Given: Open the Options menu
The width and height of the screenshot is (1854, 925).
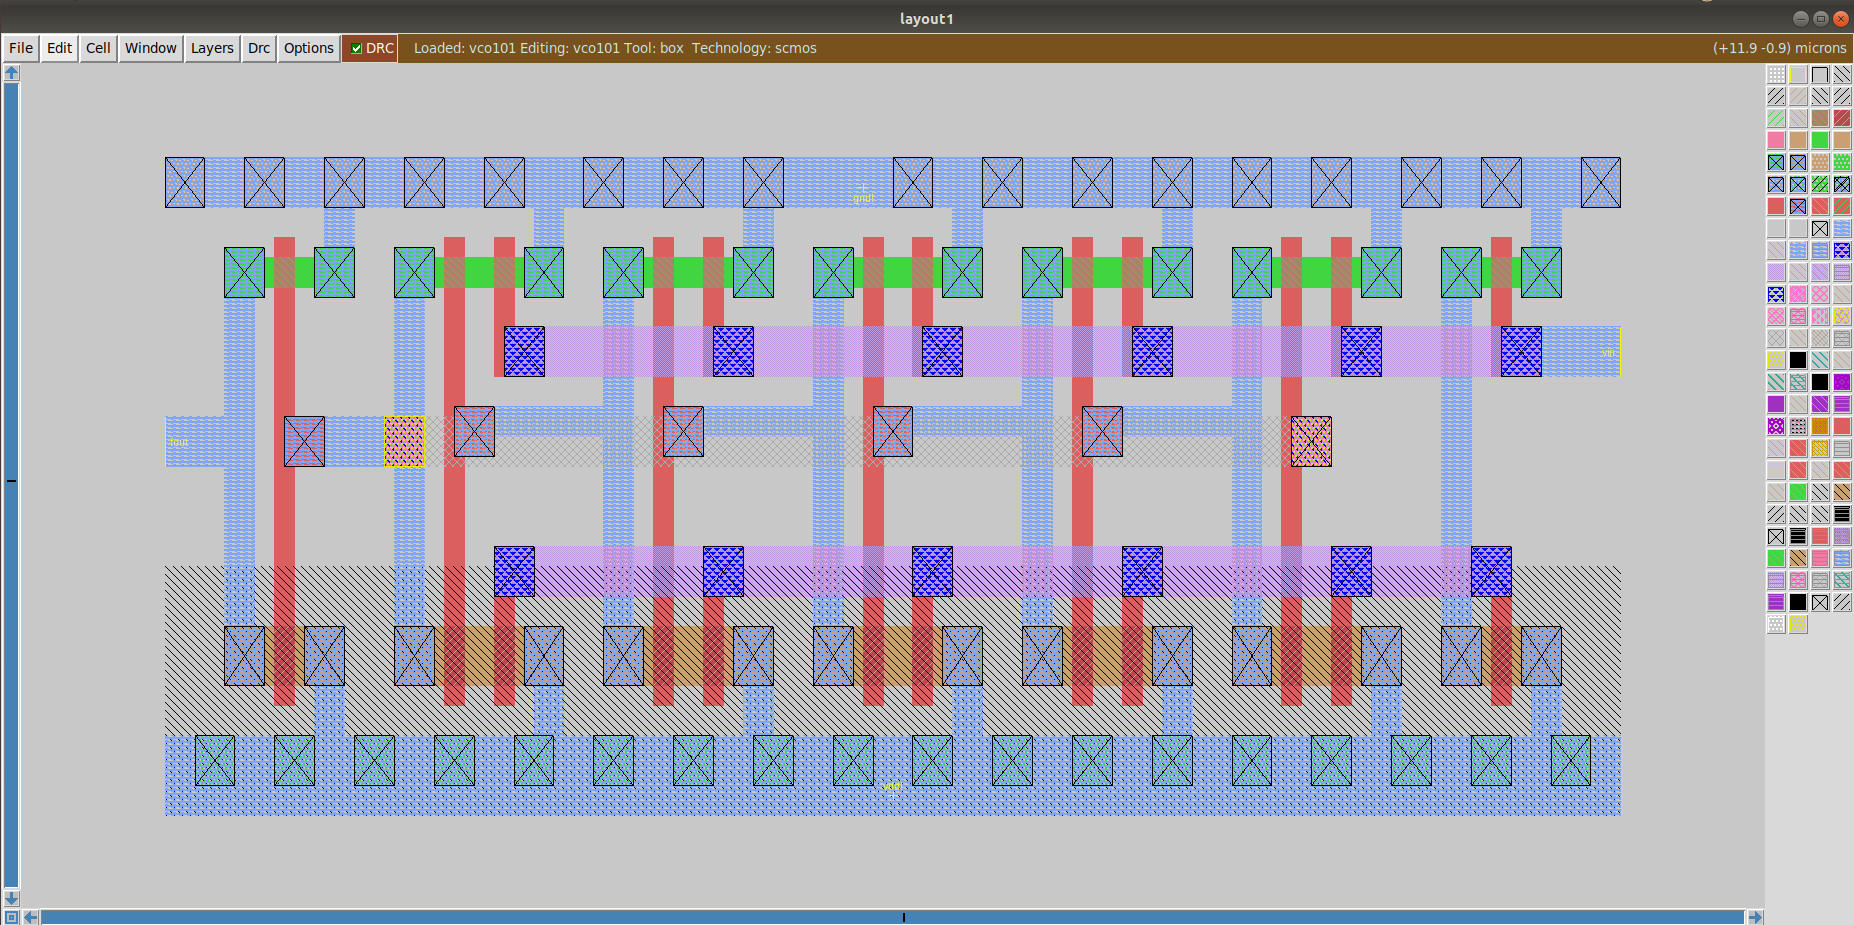Looking at the screenshot, I should (x=309, y=48).
